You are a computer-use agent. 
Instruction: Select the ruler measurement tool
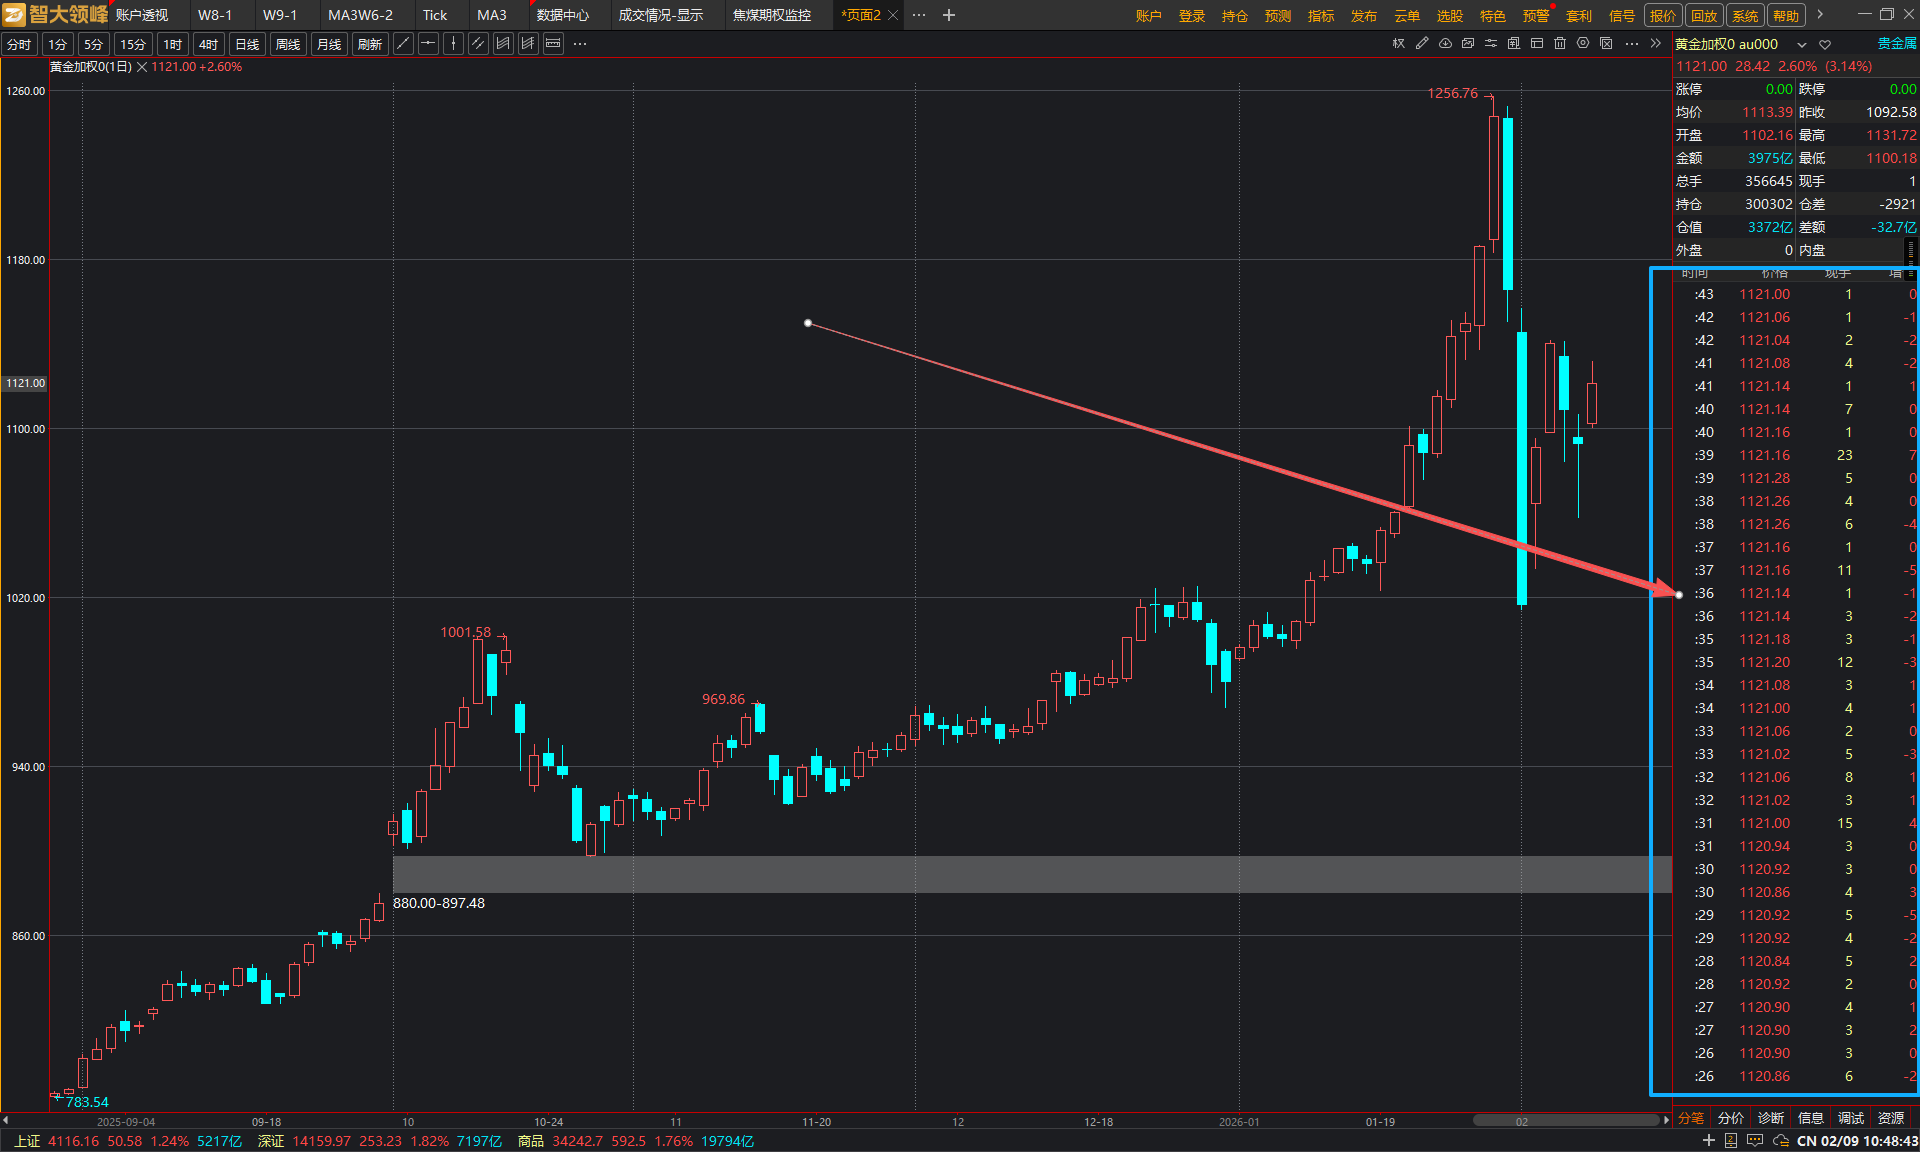coord(553,44)
